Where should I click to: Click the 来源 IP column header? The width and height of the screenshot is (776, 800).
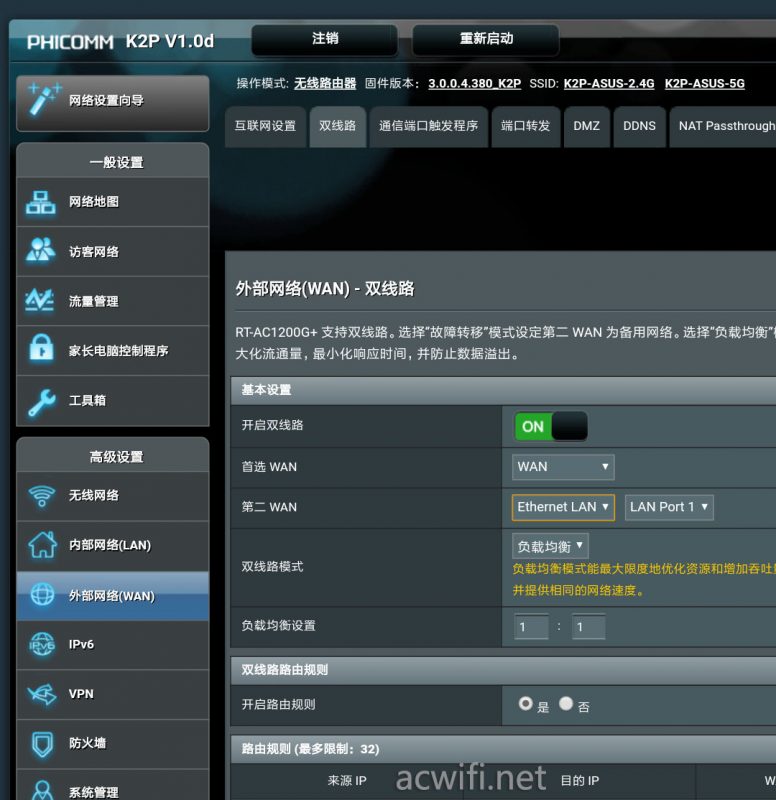[347, 781]
